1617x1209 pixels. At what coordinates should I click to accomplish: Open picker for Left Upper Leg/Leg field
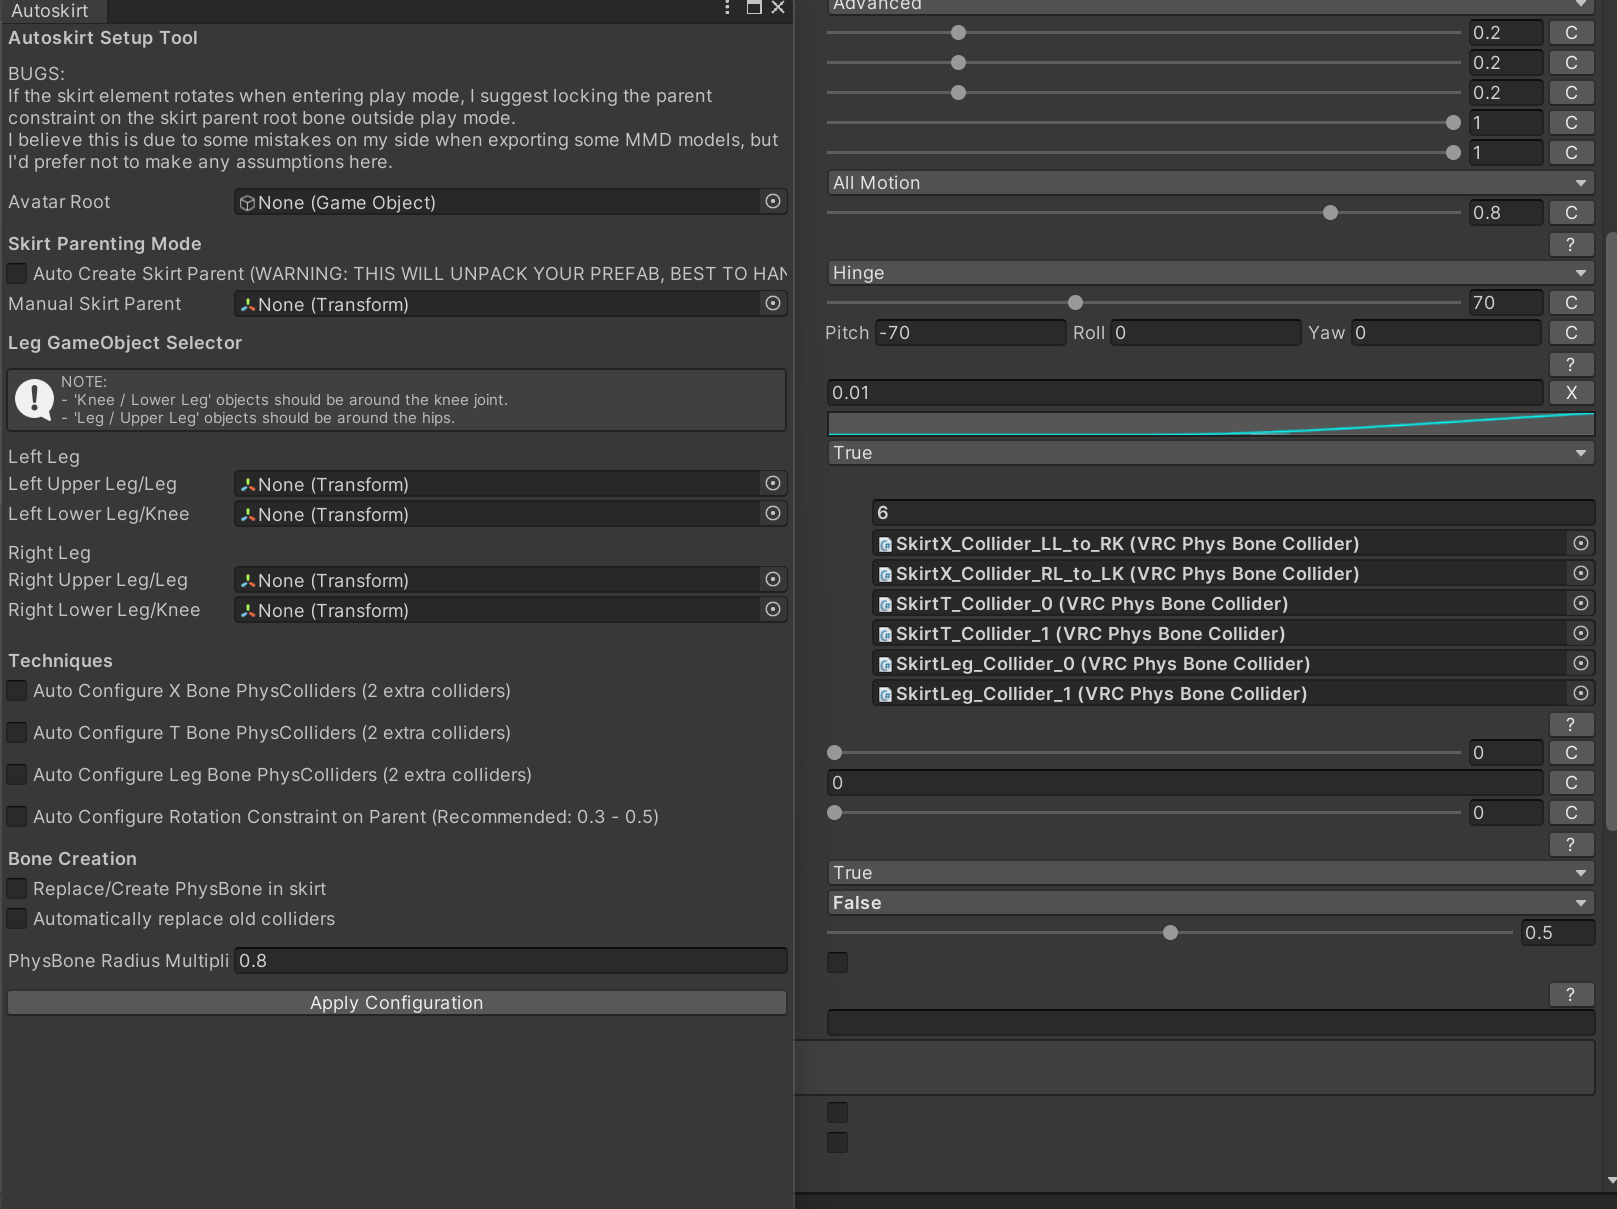tap(773, 484)
